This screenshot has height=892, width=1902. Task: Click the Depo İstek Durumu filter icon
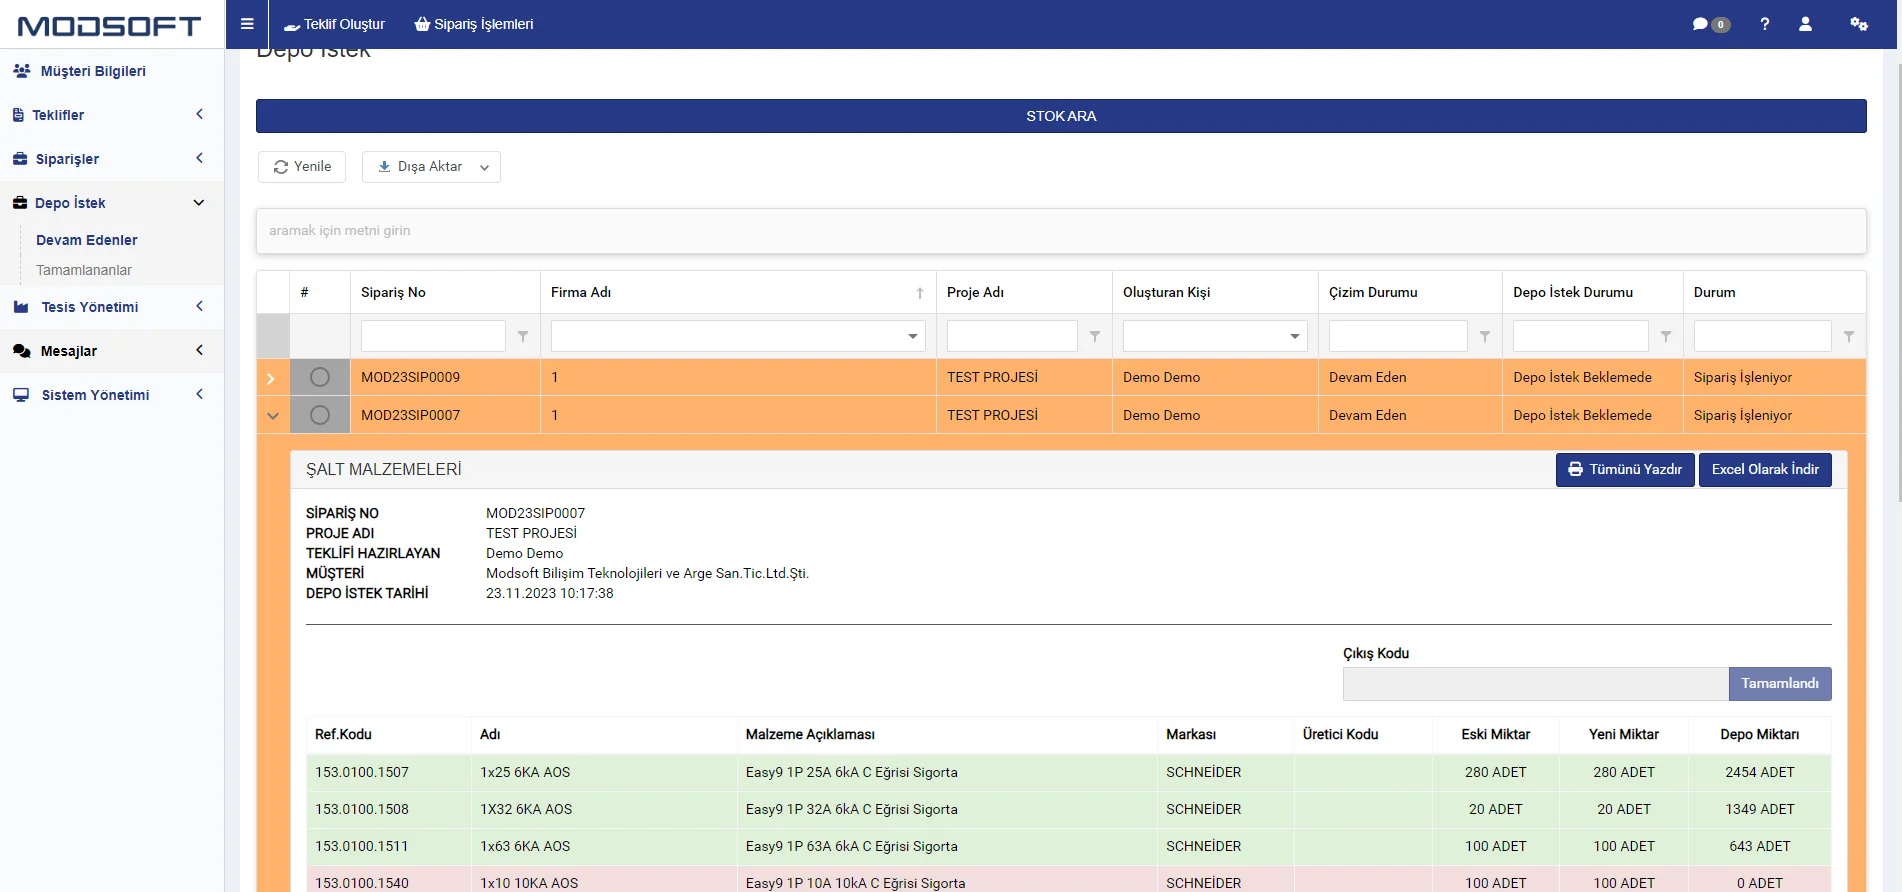(x=1666, y=337)
